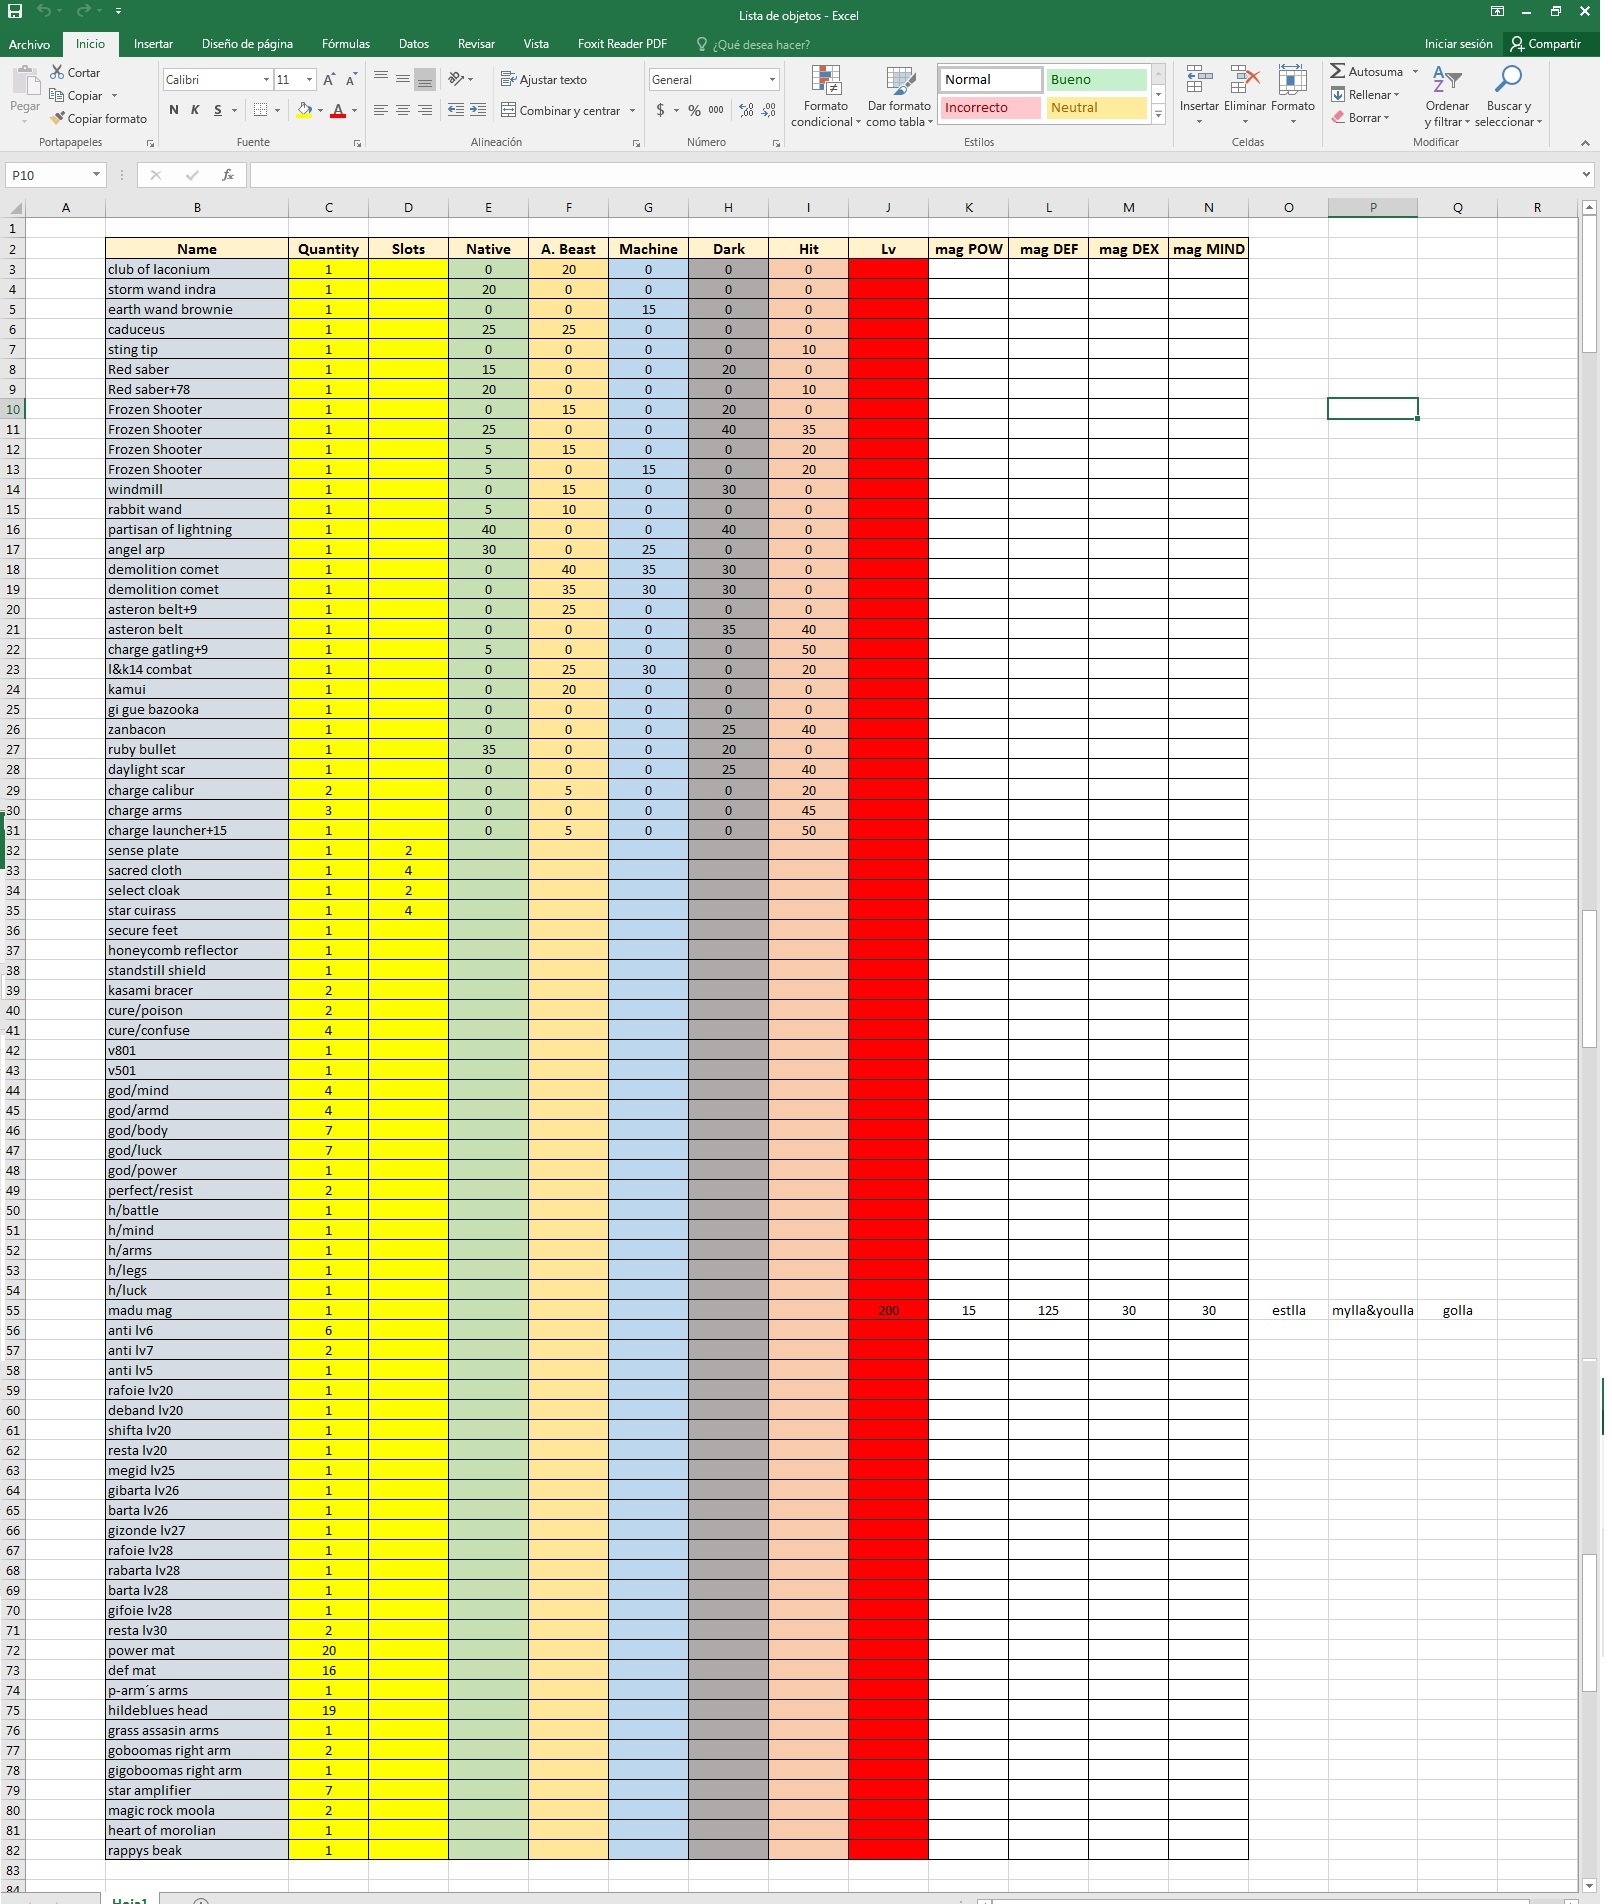Toggle Italic formatting K button

(195, 110)
